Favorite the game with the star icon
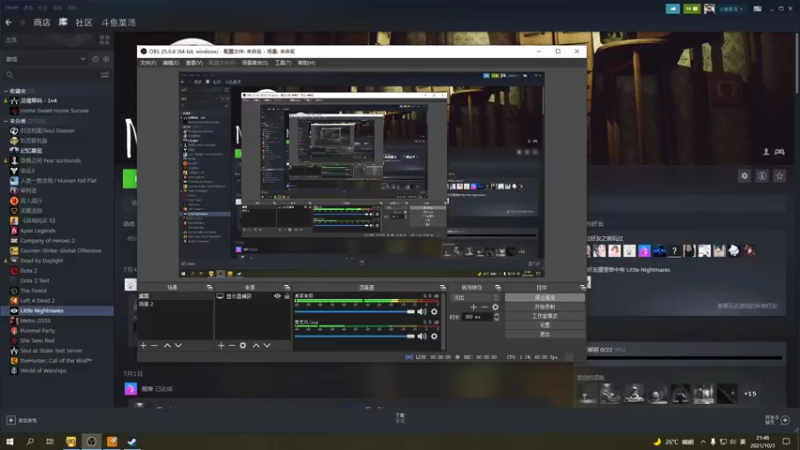The height and width of the screenshot is (450, 800). pyautogui.click(x=780, y=176)
